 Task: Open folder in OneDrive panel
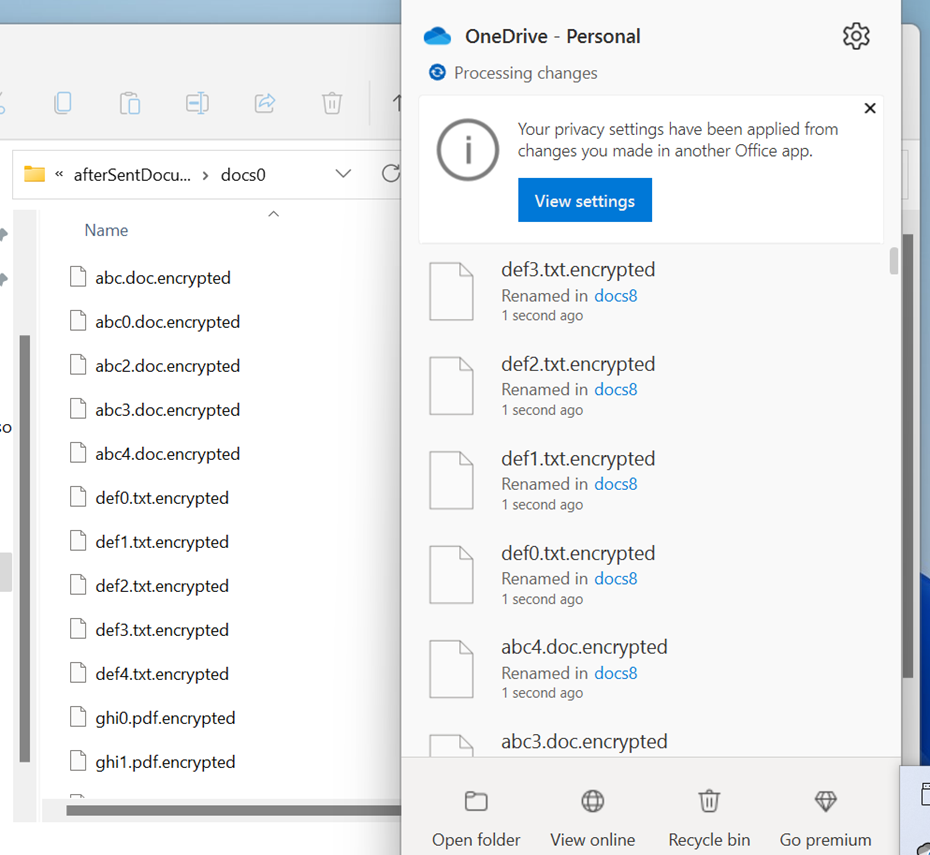(x=476, y=818)
